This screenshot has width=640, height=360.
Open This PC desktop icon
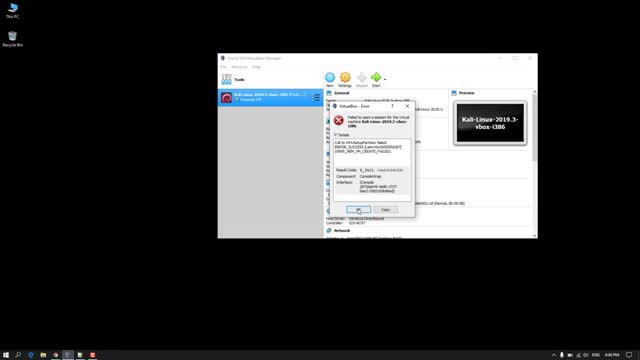point(13,11)
